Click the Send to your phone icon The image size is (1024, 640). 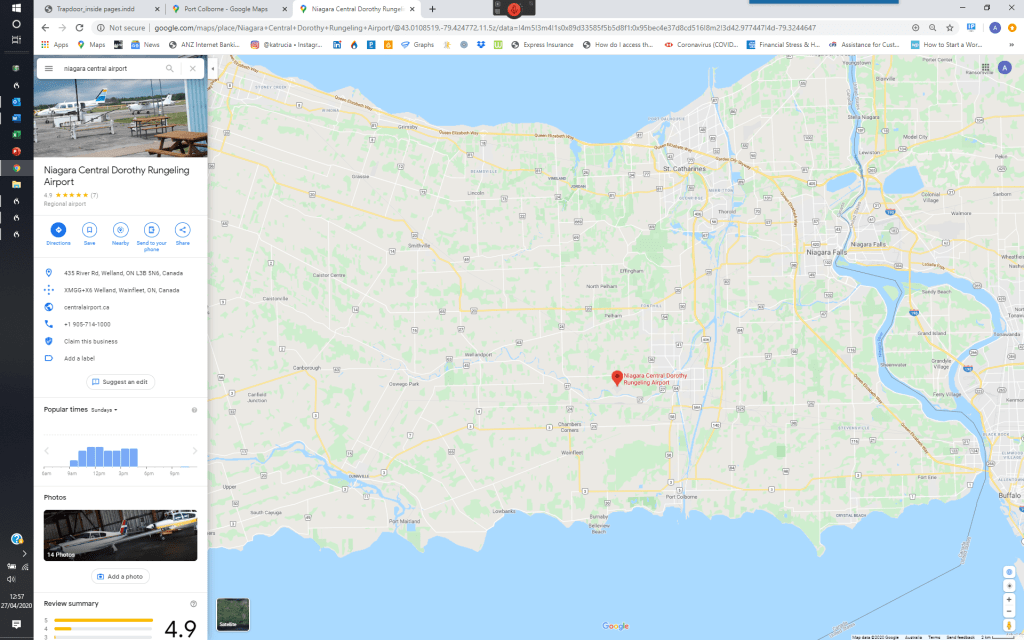pos(151,230)
